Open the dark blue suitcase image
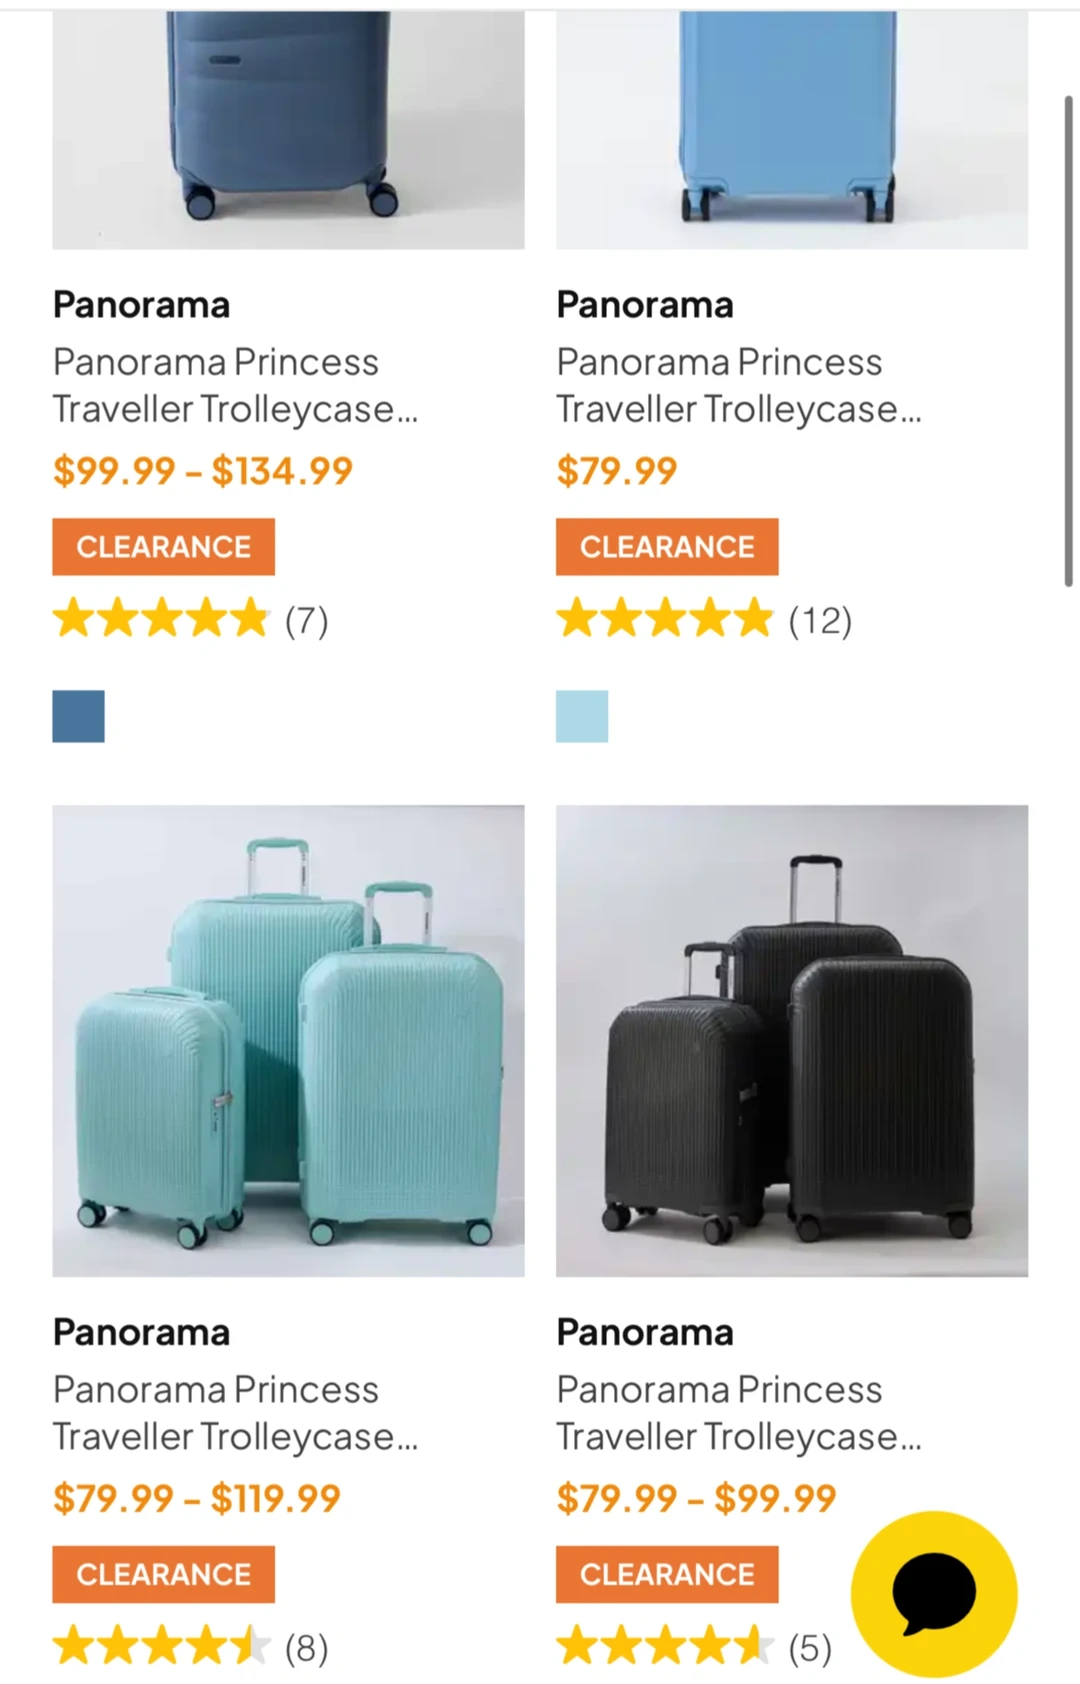1080x1684 pixels. [288, 130]
